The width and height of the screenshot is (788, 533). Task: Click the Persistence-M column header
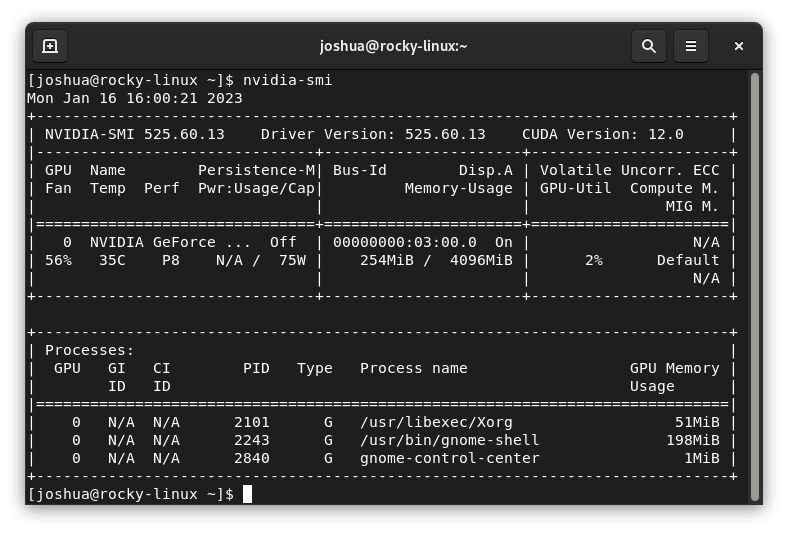[256, 170]
